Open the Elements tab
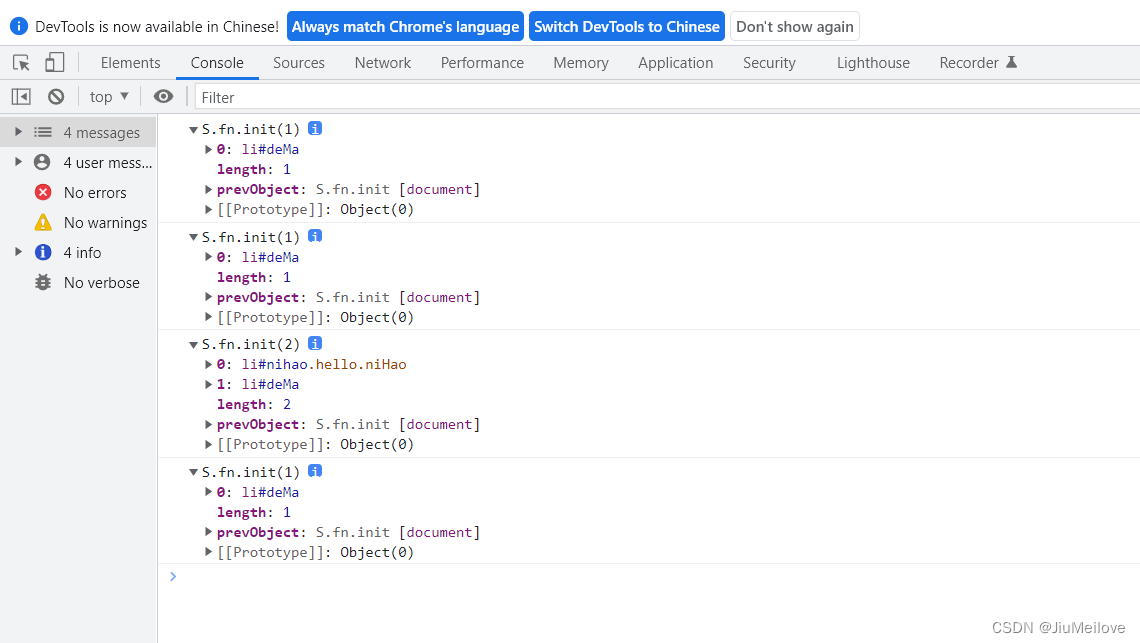This screenshot has width=1140, height=643. click(130, 63)
